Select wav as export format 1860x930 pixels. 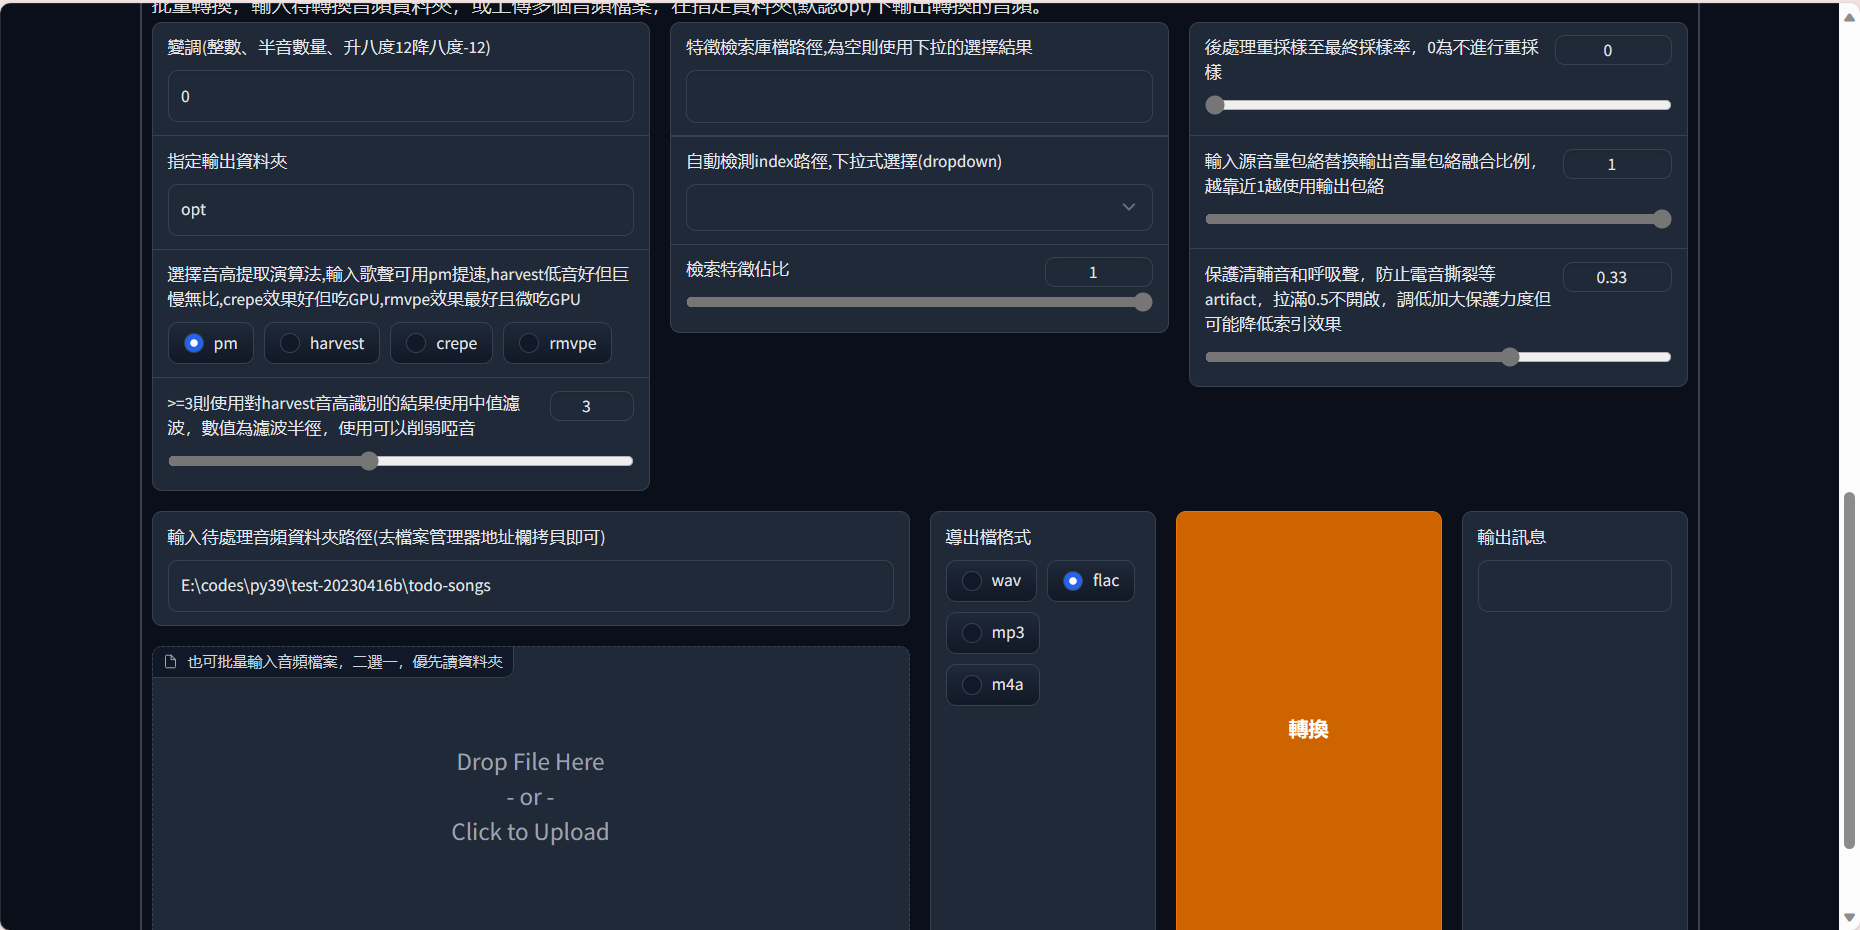coord(991,581)
